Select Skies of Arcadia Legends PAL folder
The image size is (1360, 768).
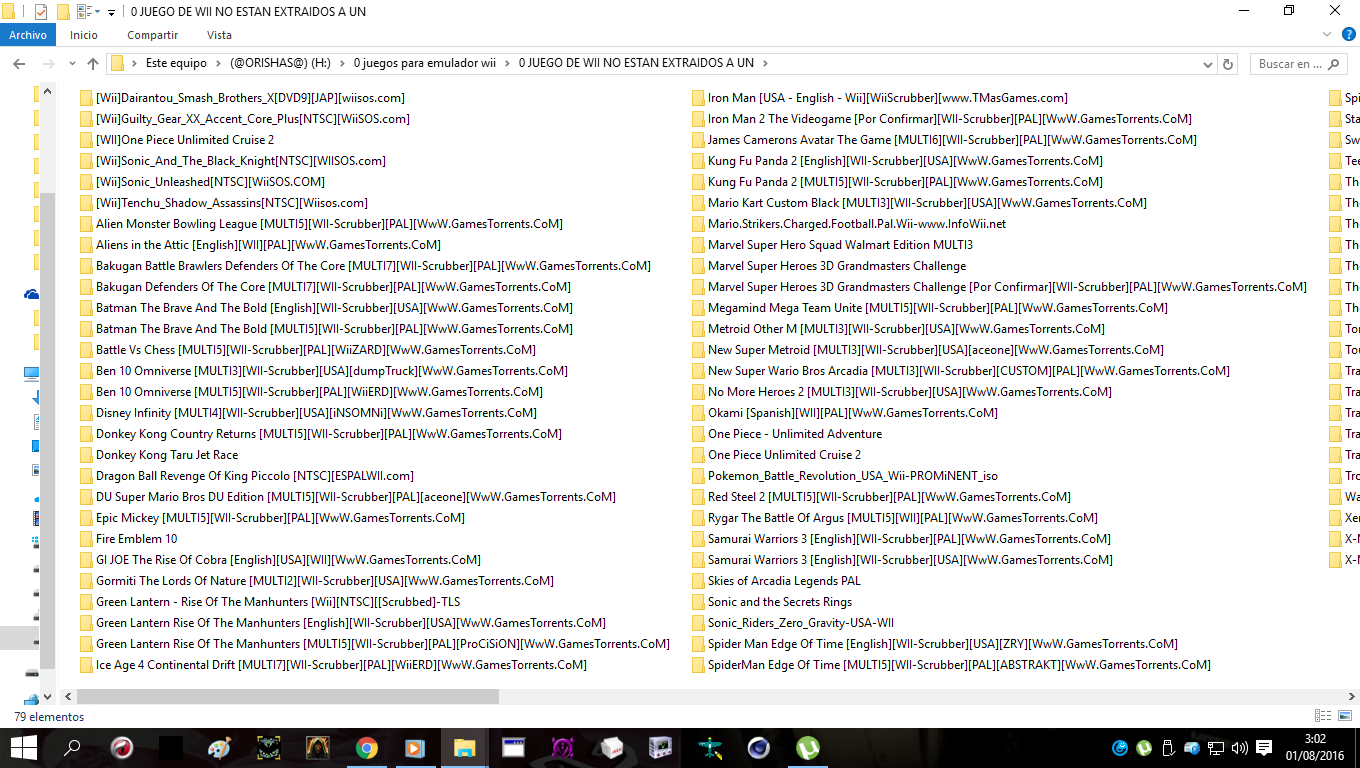pyautogui.click(x=776, y=581)
